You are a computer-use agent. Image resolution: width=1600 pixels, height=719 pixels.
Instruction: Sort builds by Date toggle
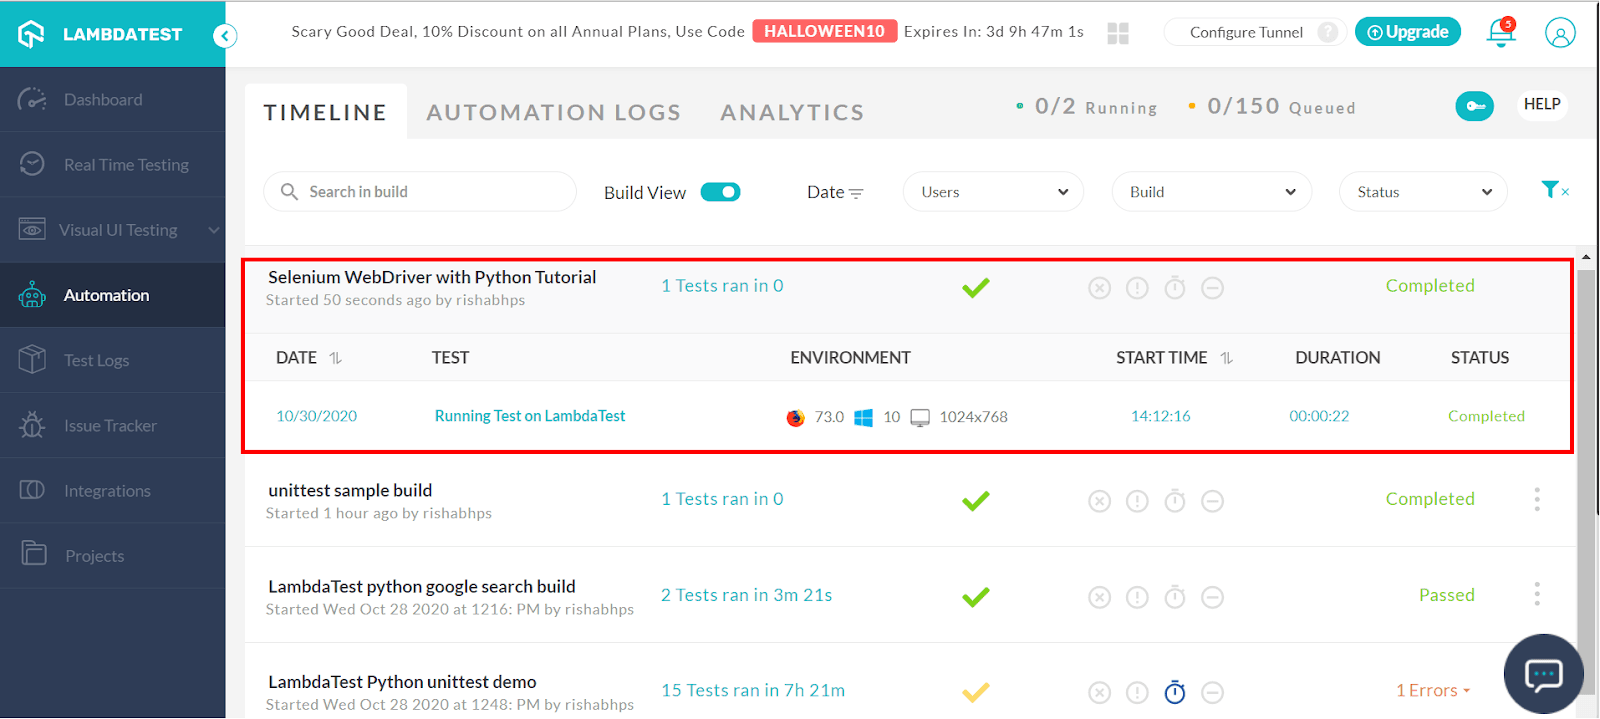pyautogui.click(x=835, y=192)
